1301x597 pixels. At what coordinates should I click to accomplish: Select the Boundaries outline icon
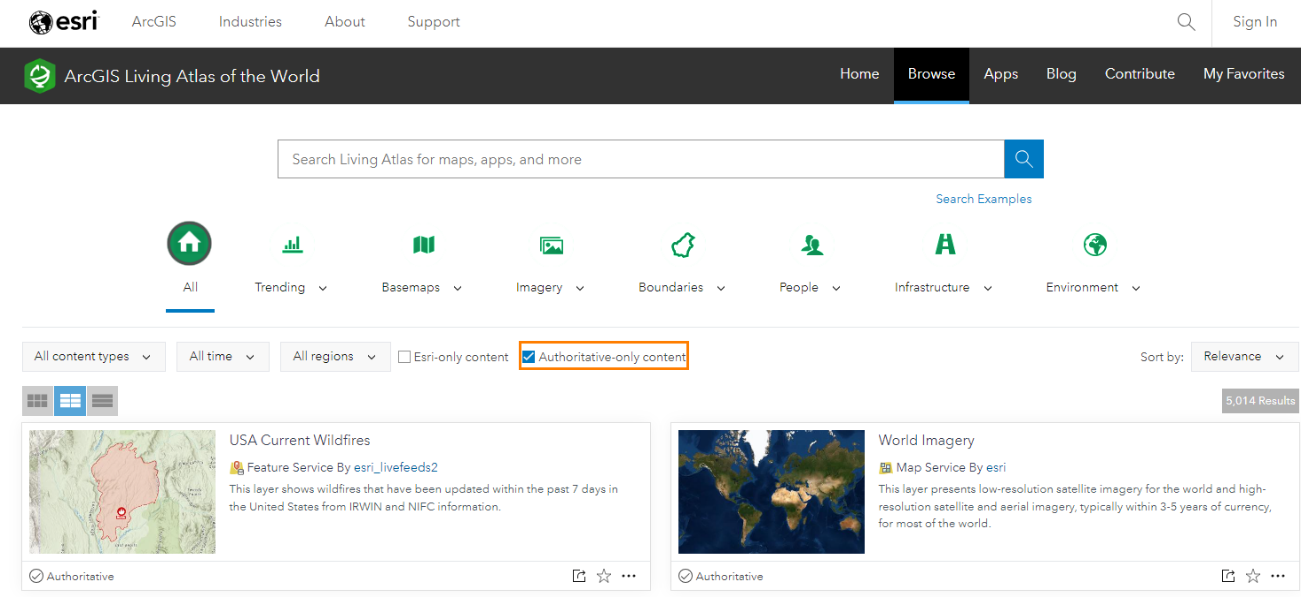(x=683, y=244)
